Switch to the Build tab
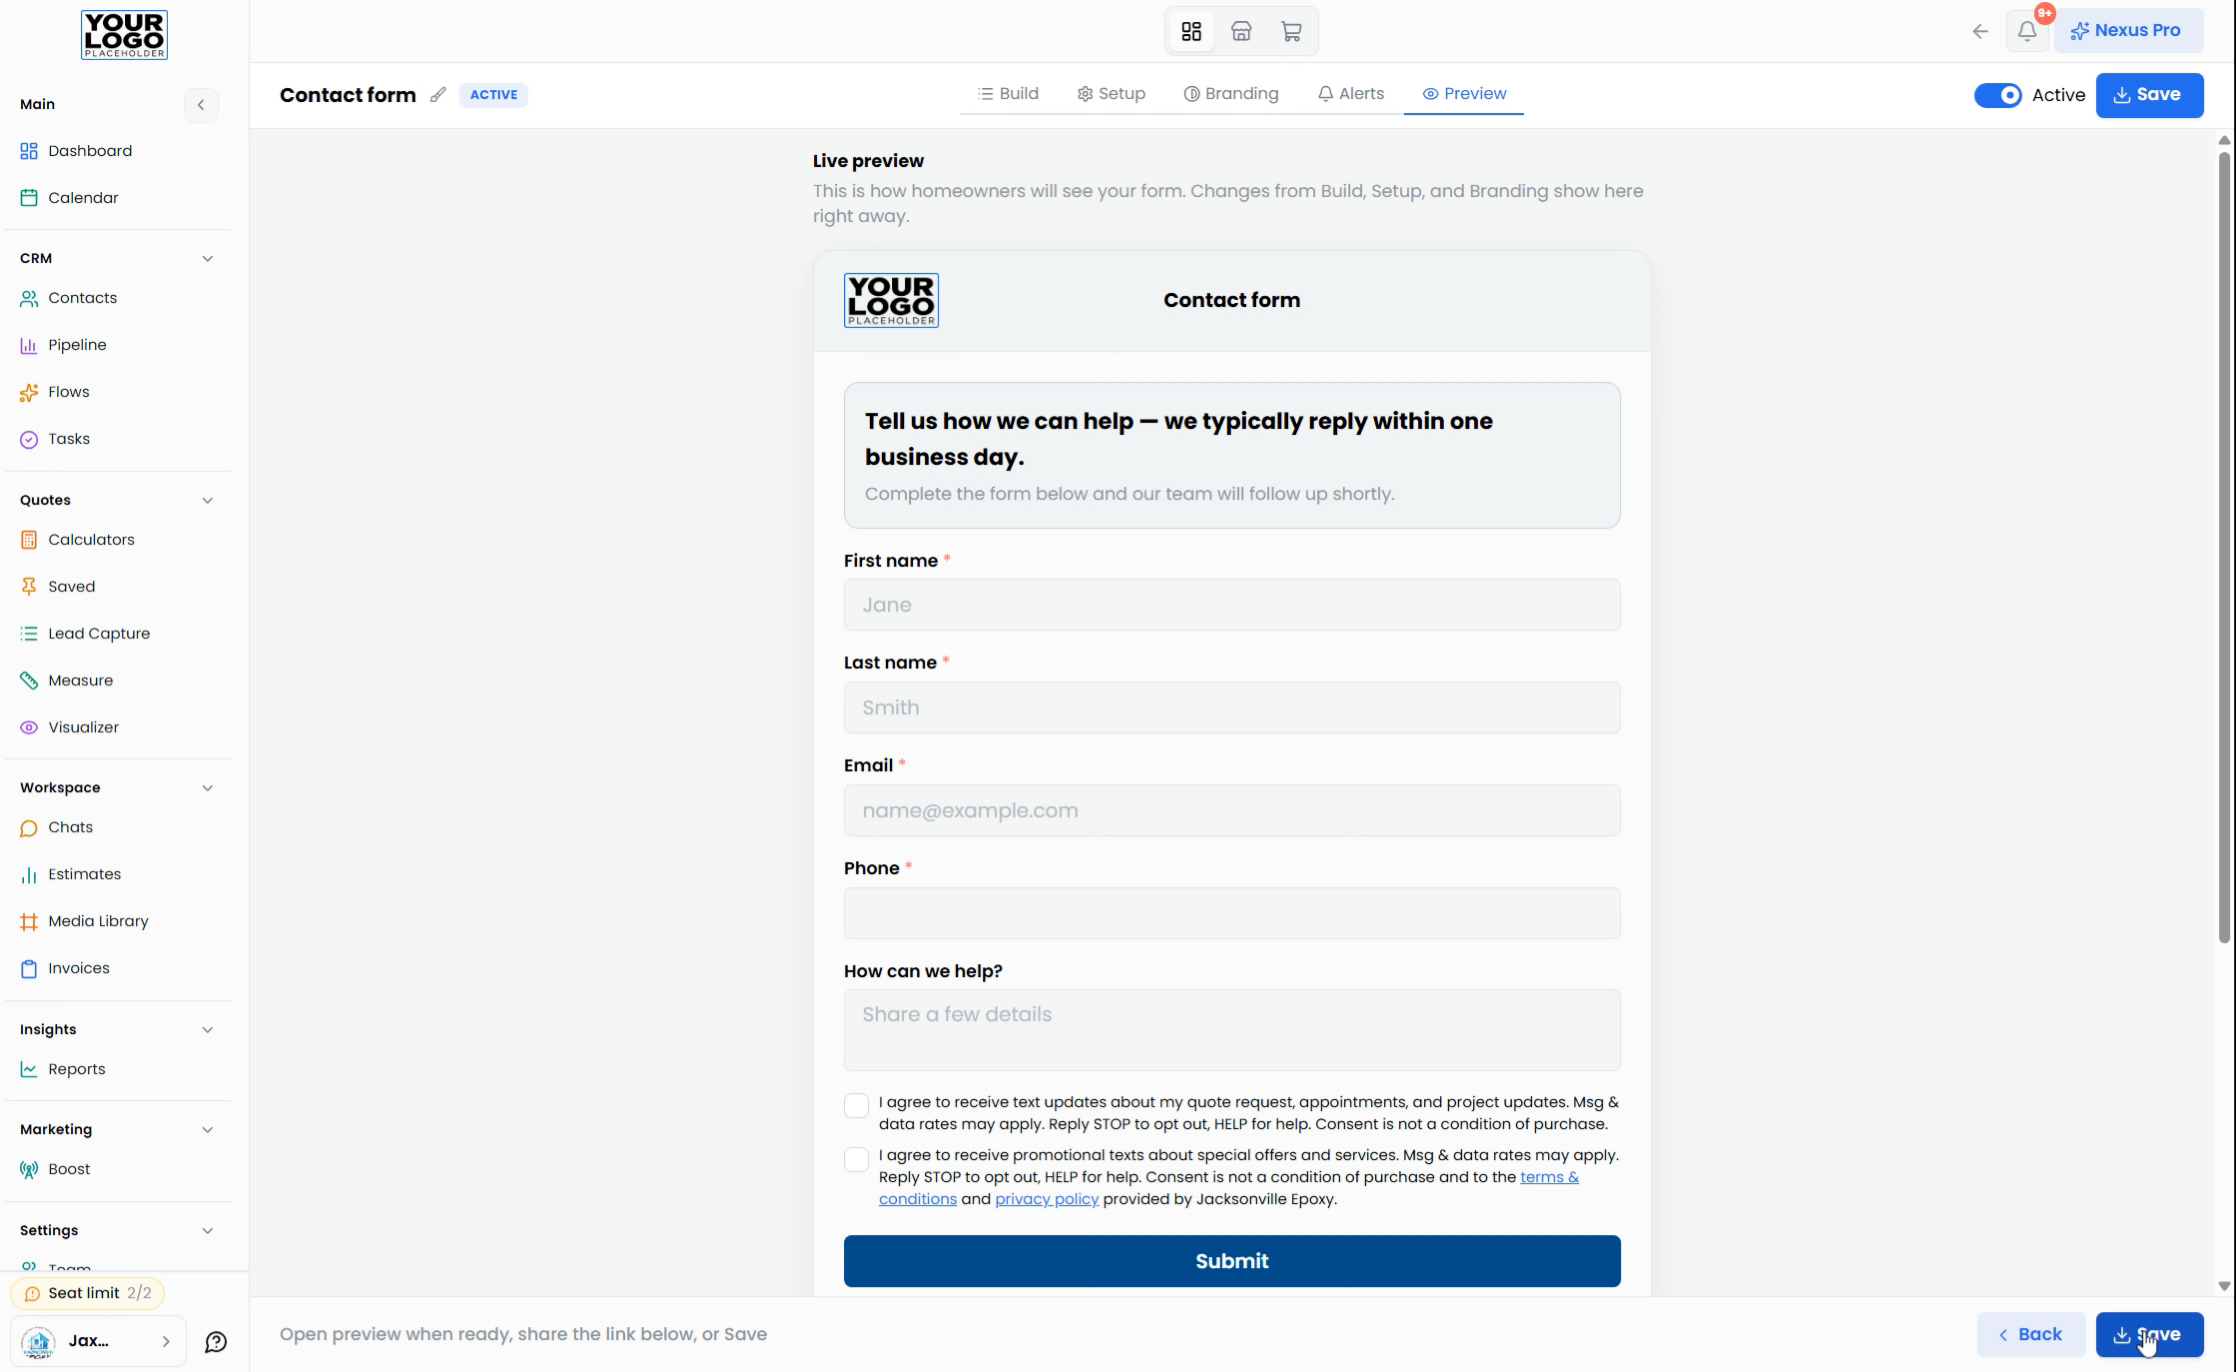Viewport: 2236px width, 1372px height. pyautogui.click(x=1008, y=94)
